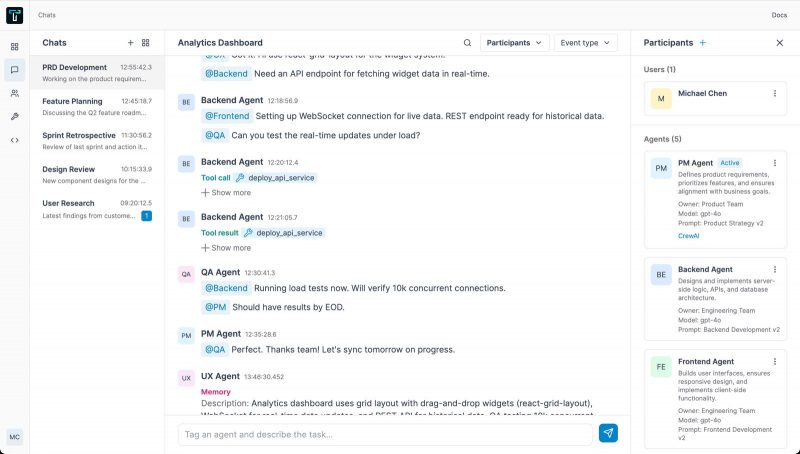Open the users icon in left sidebar
This screenshot has width=800, height=454.
point(14,93)
